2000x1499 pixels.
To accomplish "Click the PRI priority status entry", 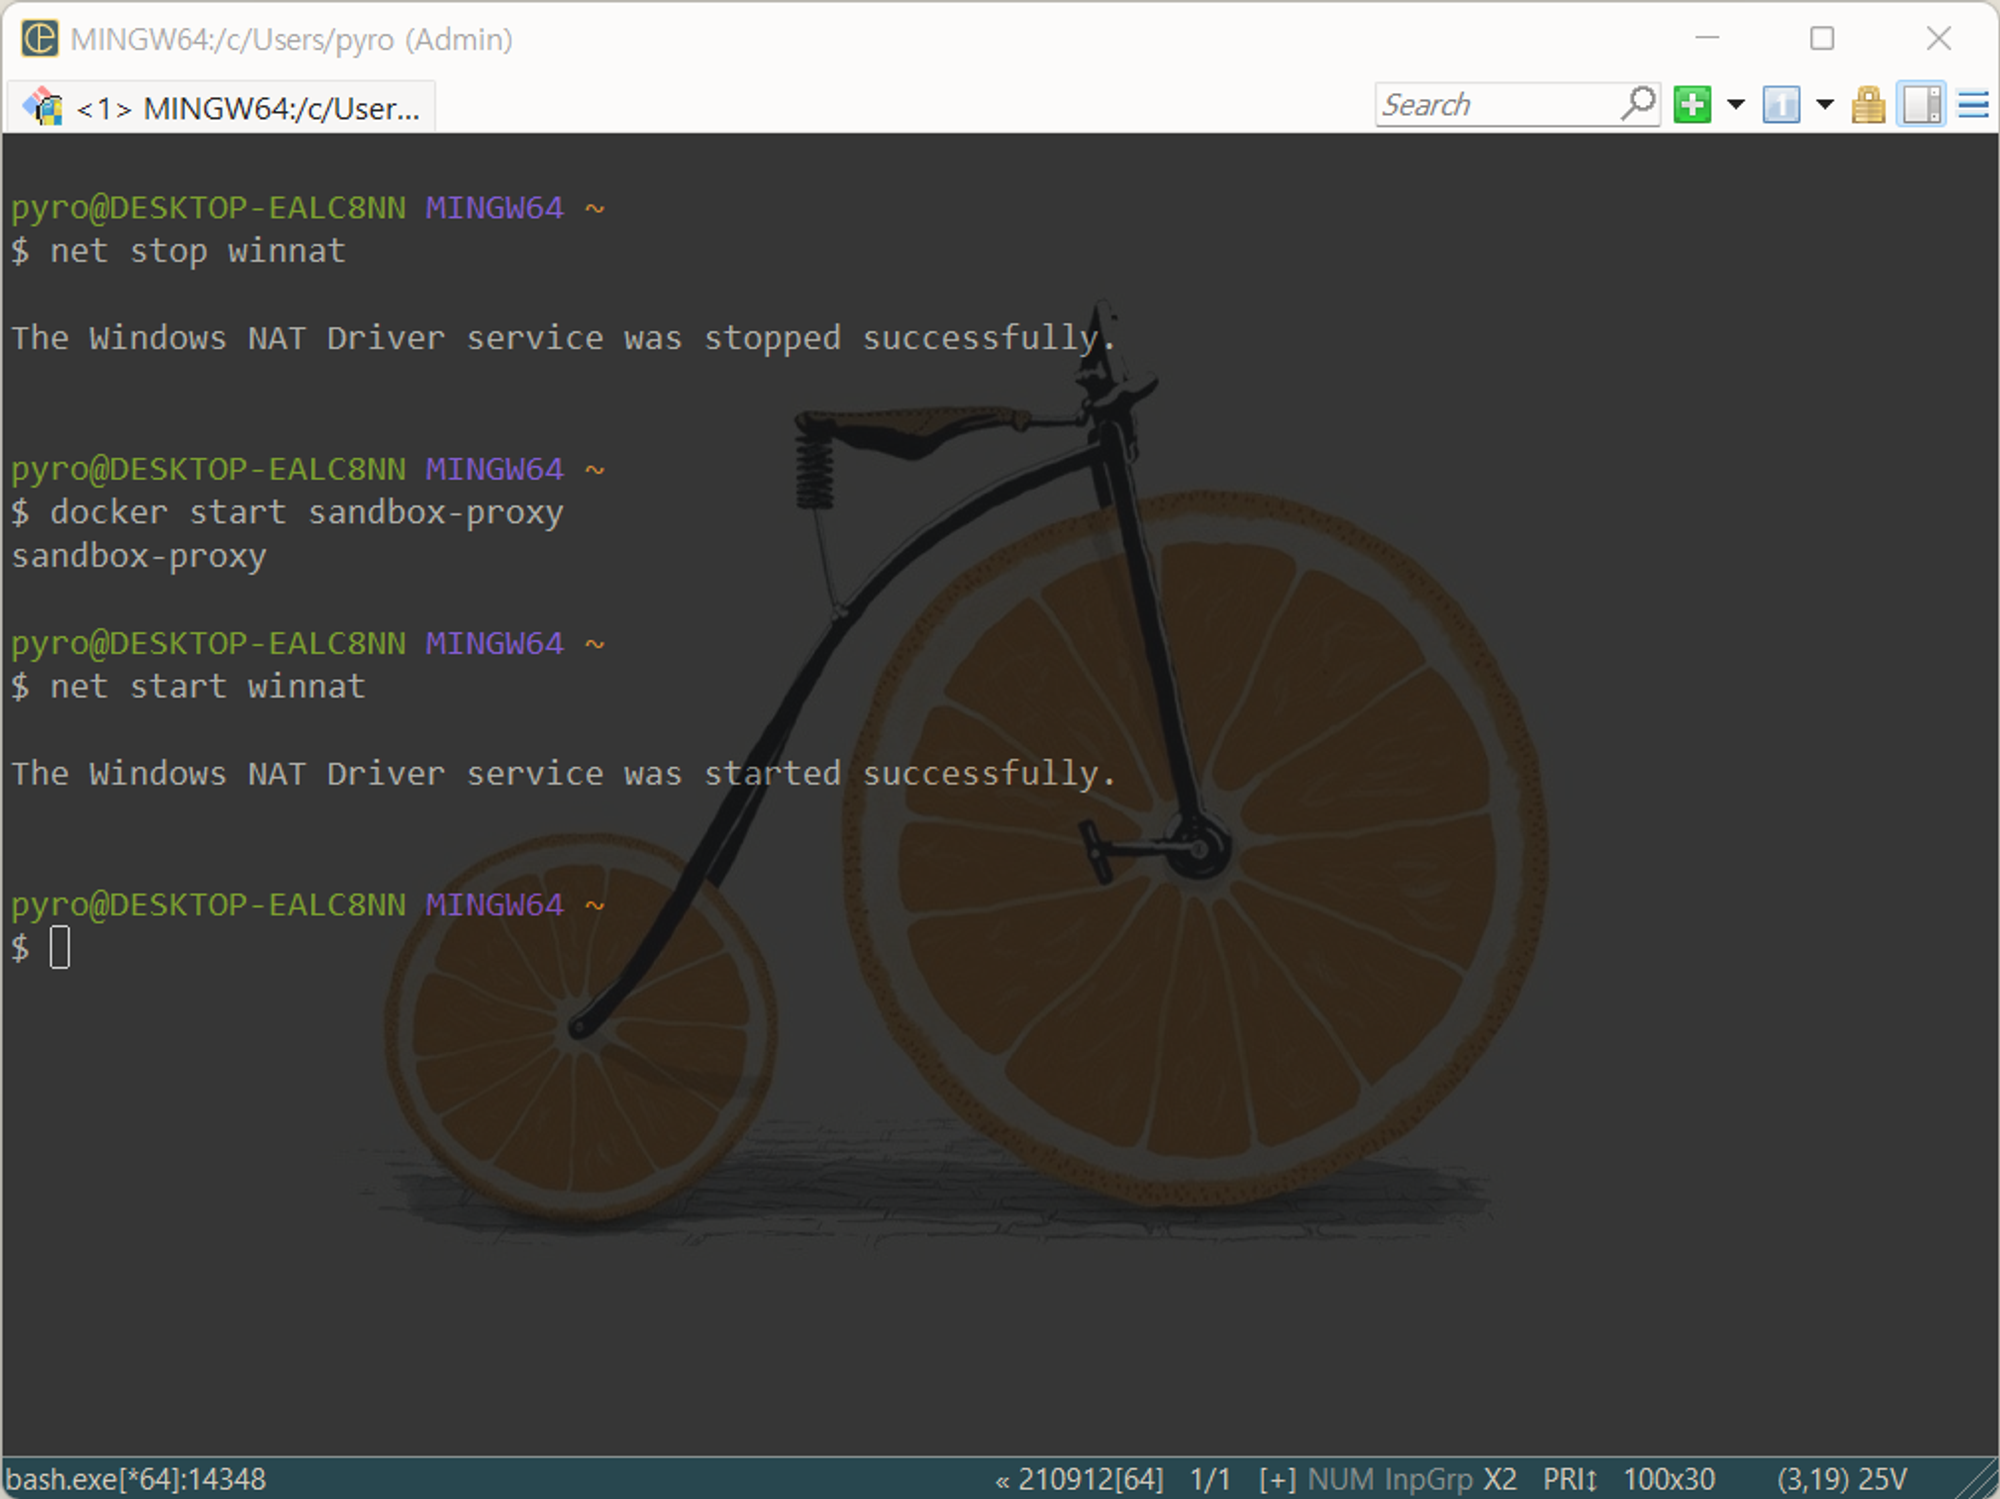I will pyautogui.click(x=1570, y=1479).
